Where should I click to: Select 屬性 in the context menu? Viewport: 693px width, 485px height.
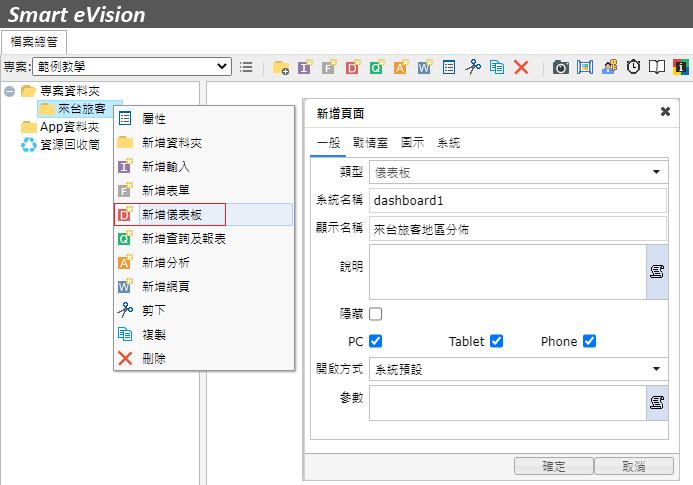click(204, 118)
